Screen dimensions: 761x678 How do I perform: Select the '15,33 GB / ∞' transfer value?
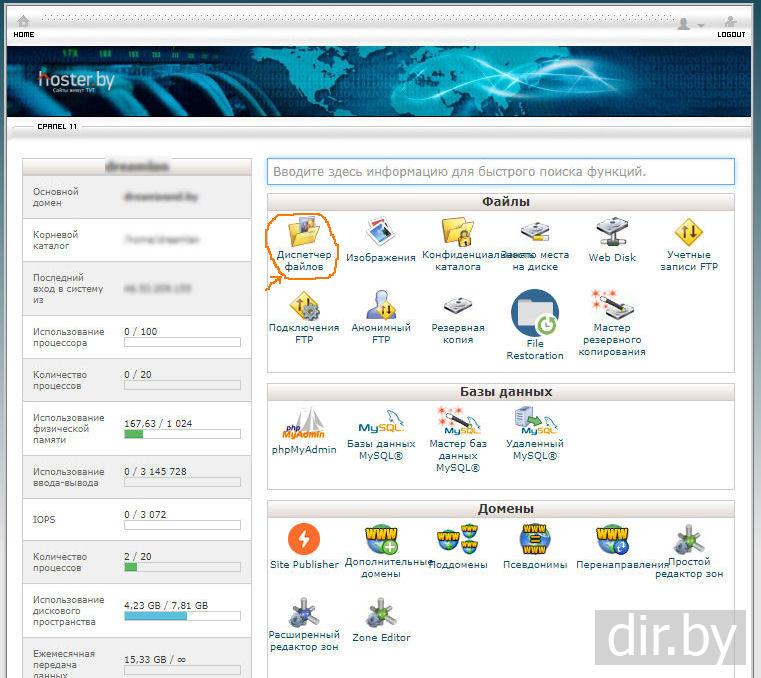pos(155,659)
